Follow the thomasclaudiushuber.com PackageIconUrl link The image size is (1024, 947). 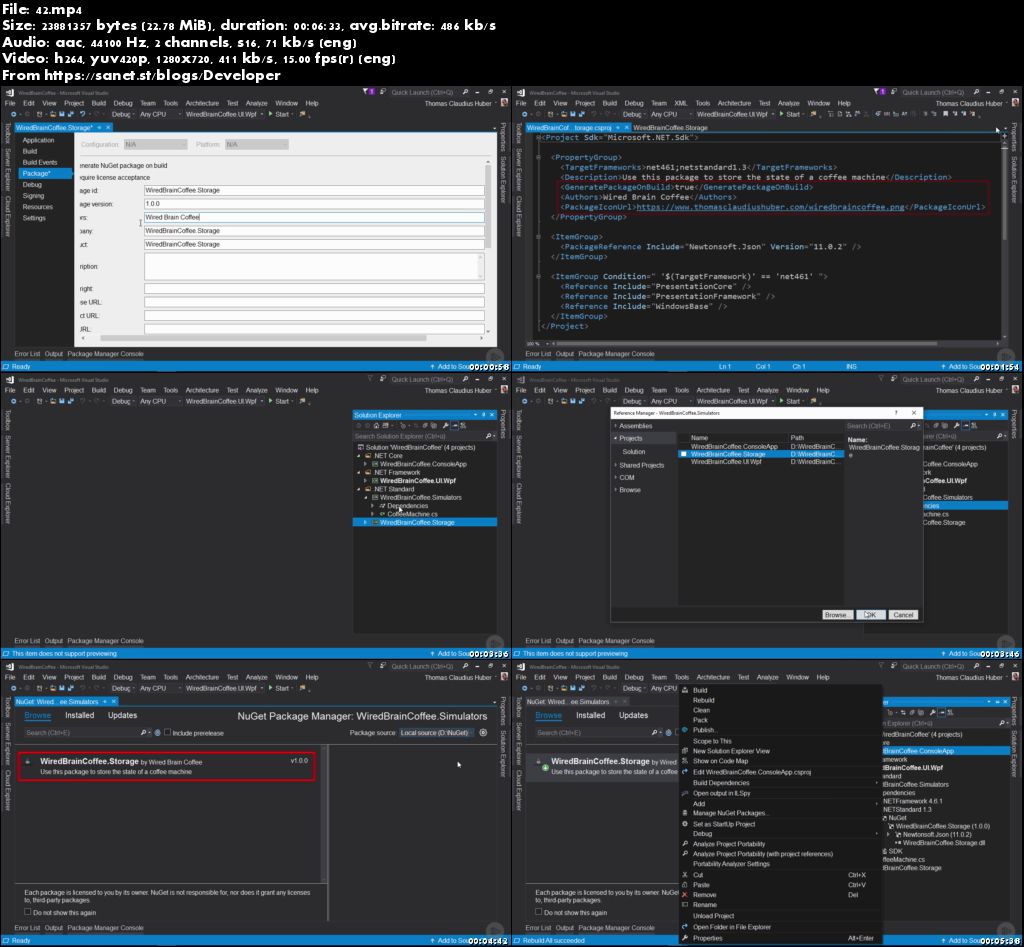[770, 207]
